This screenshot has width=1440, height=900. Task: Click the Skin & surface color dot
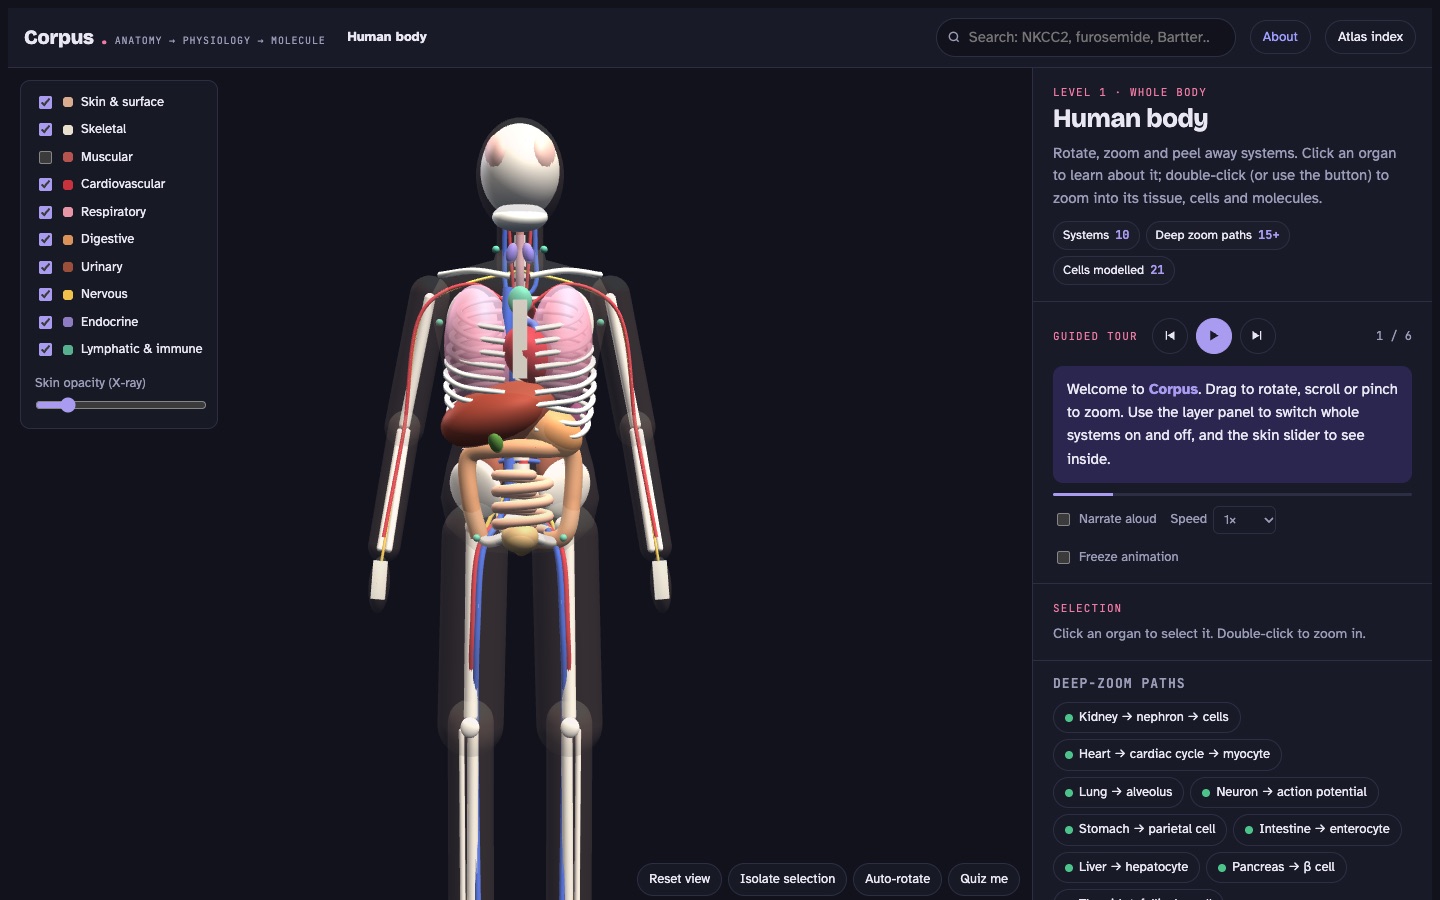click(x=68, y=102)
